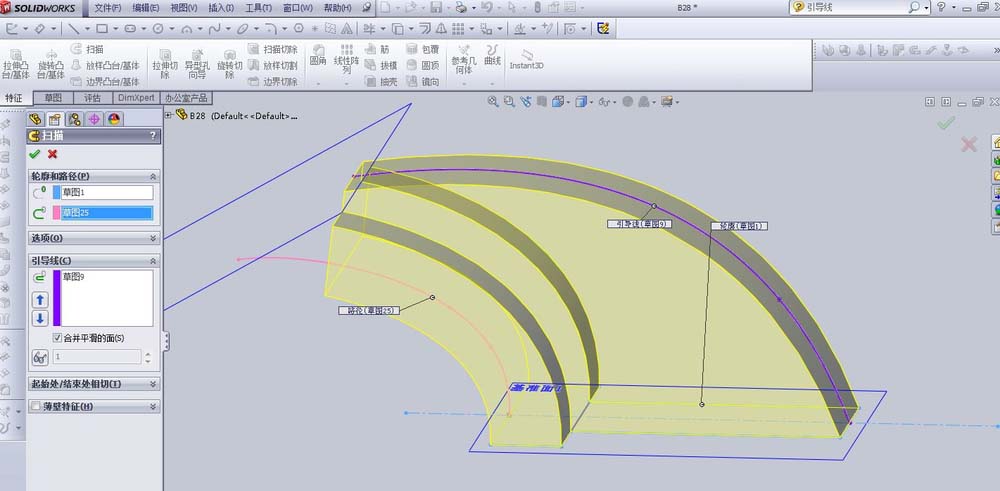Click the 扫描 sweep feature button

[x=87, y=49]
